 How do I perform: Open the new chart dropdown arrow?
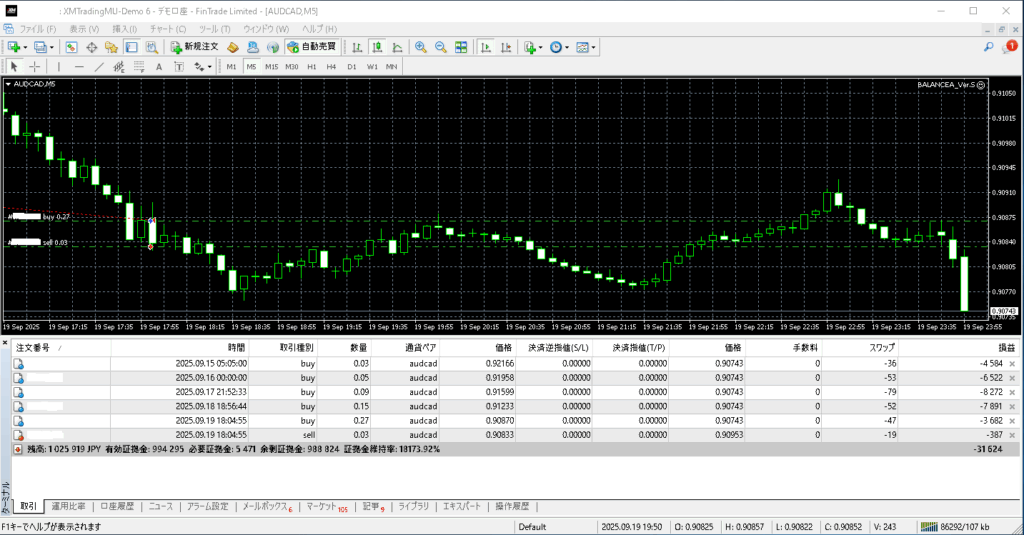(25, 47)
